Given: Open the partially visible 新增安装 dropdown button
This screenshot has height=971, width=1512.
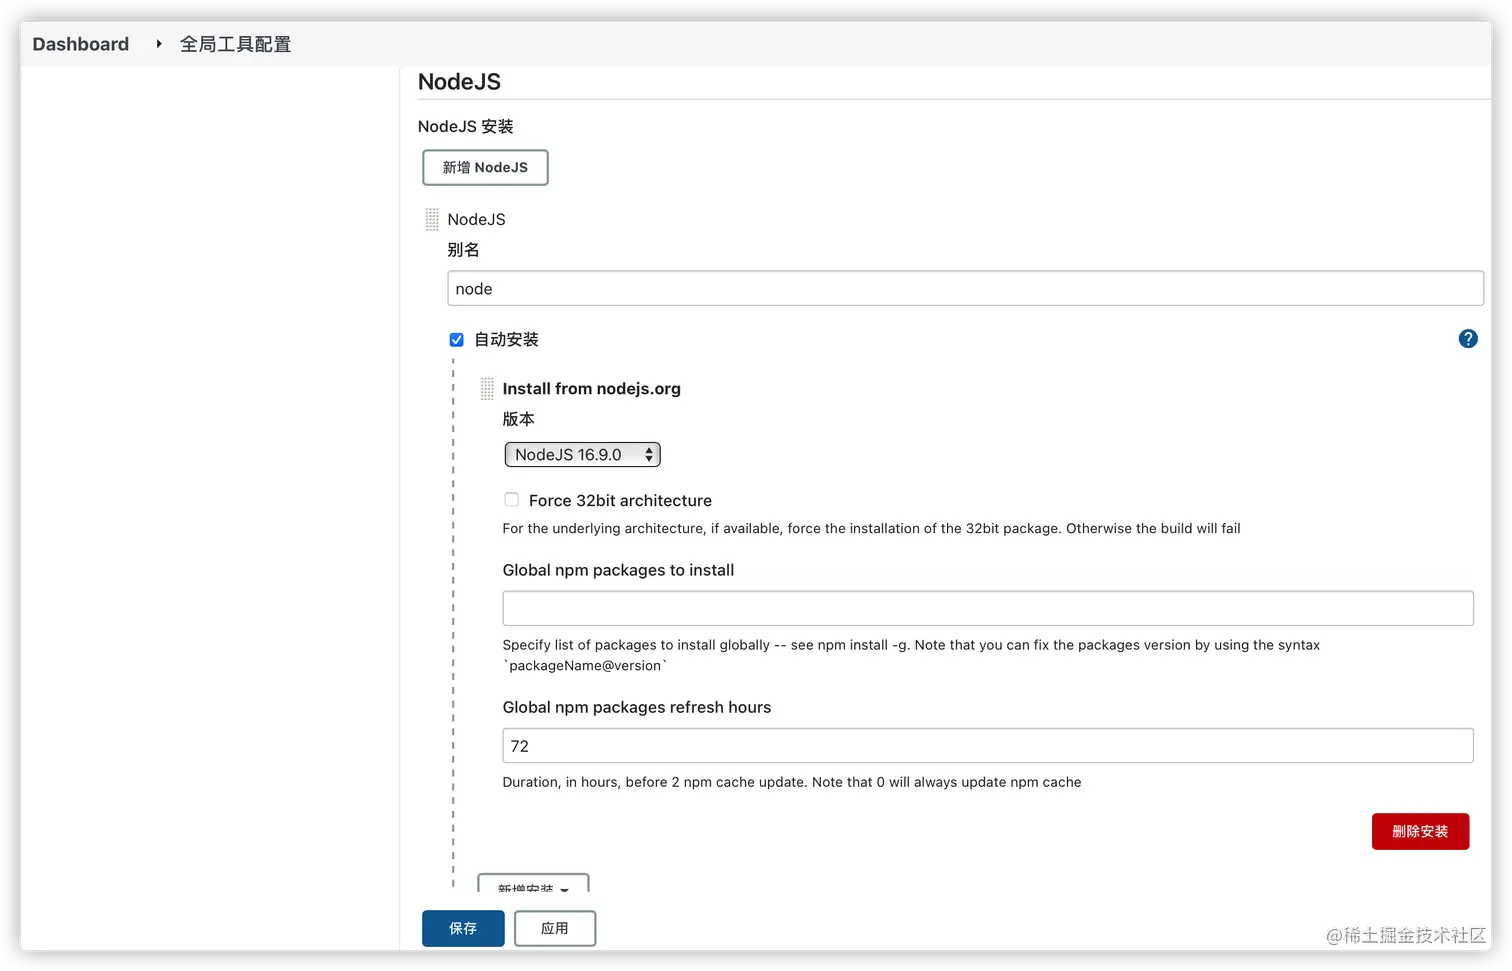Looking at the screenshot, I should [533, 884].
